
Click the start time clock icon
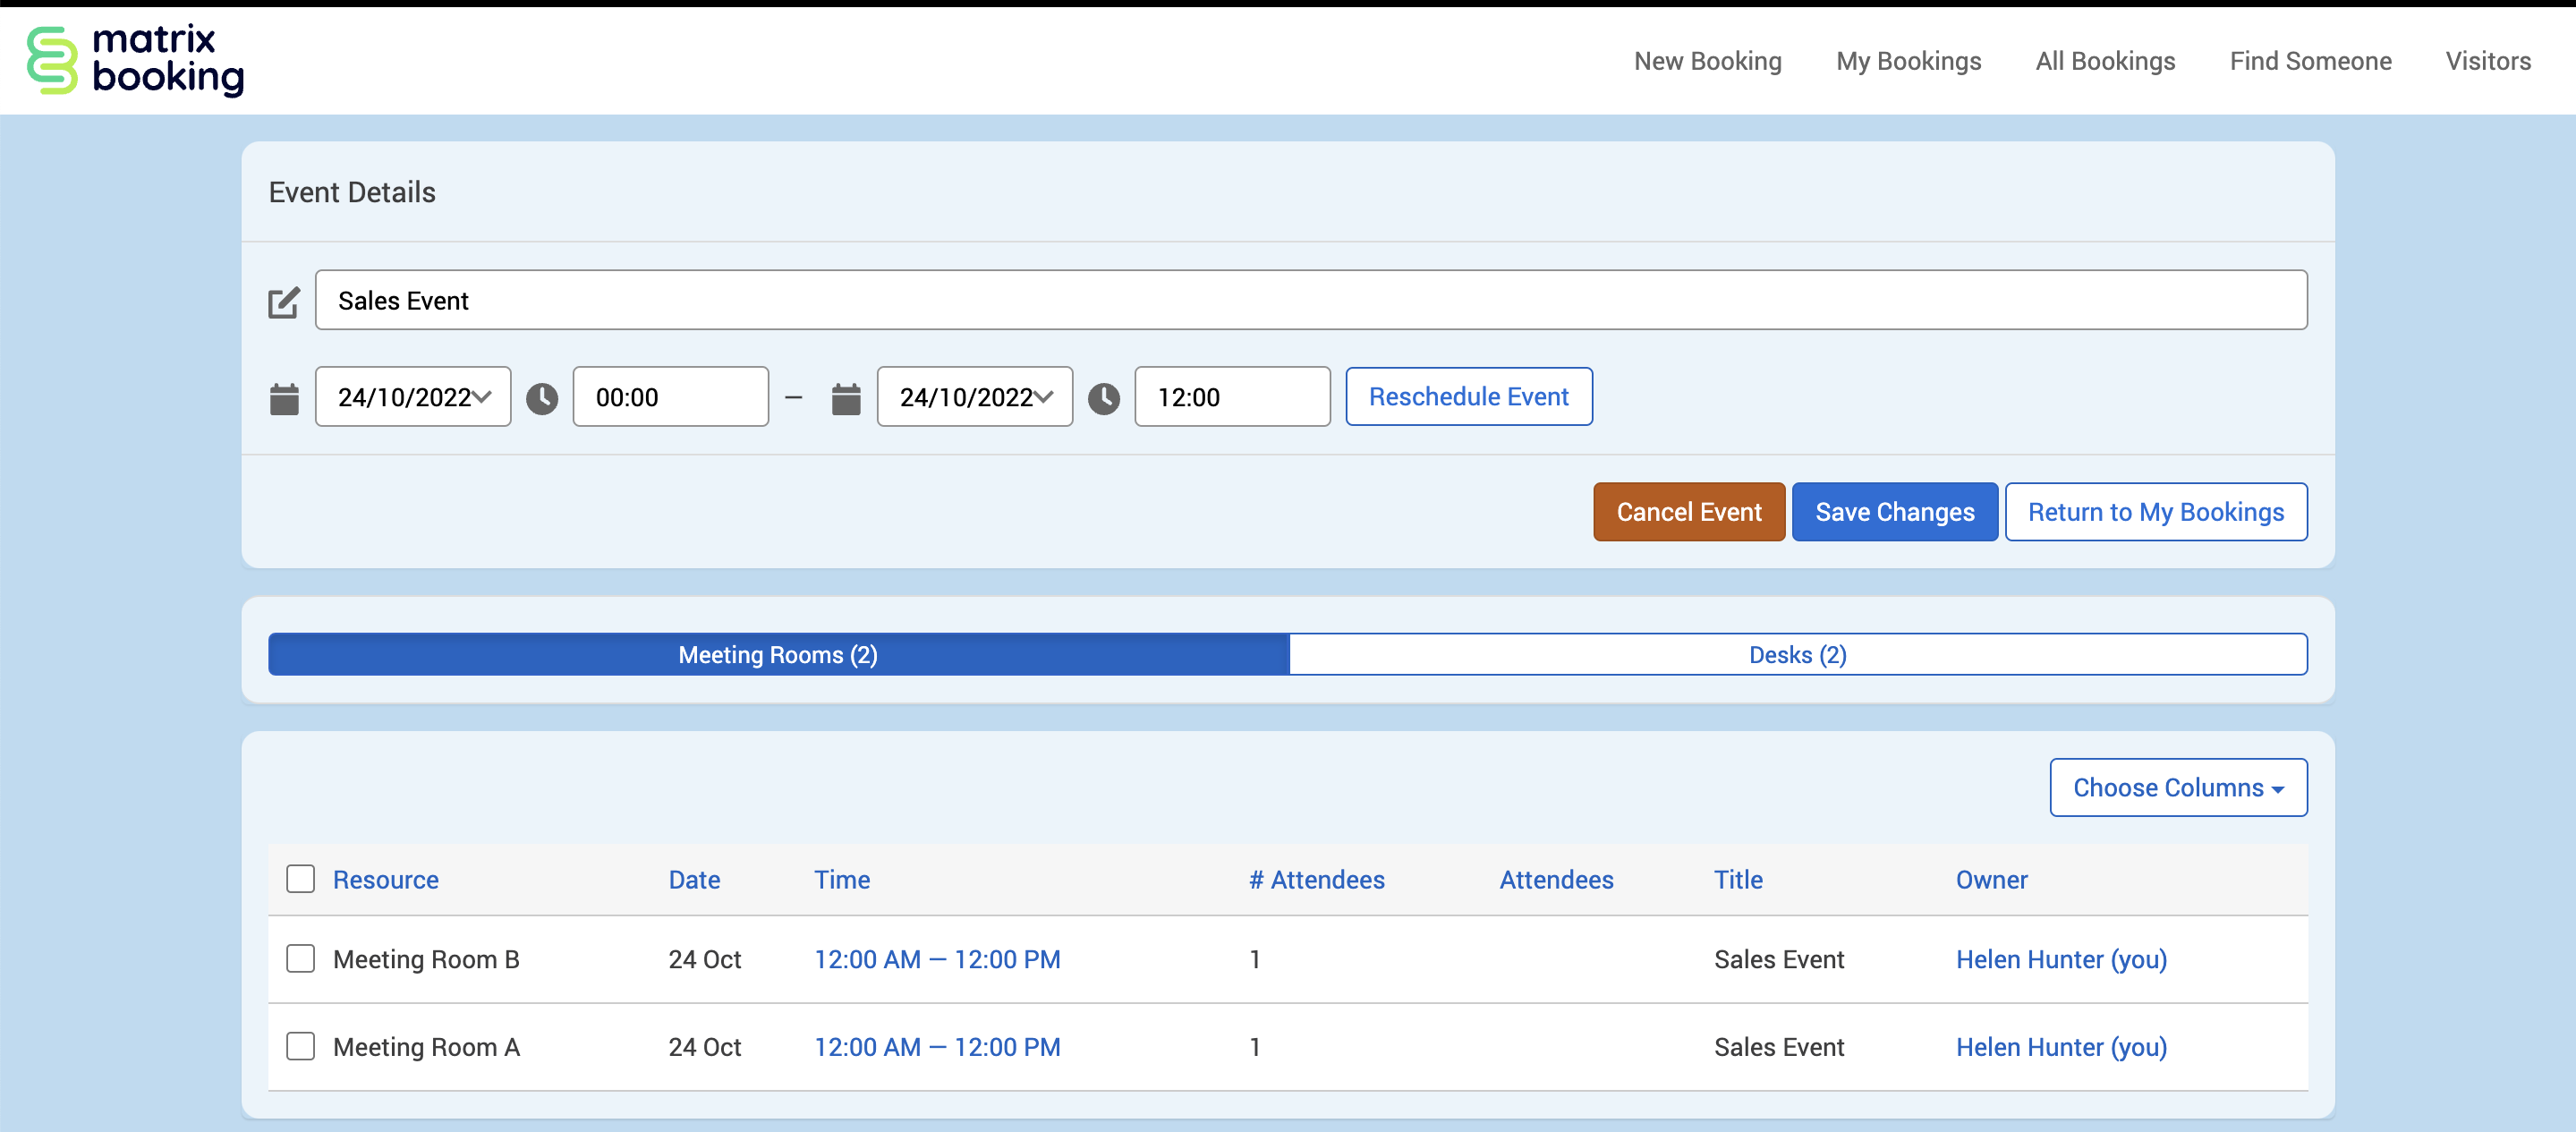pos(542,398)
